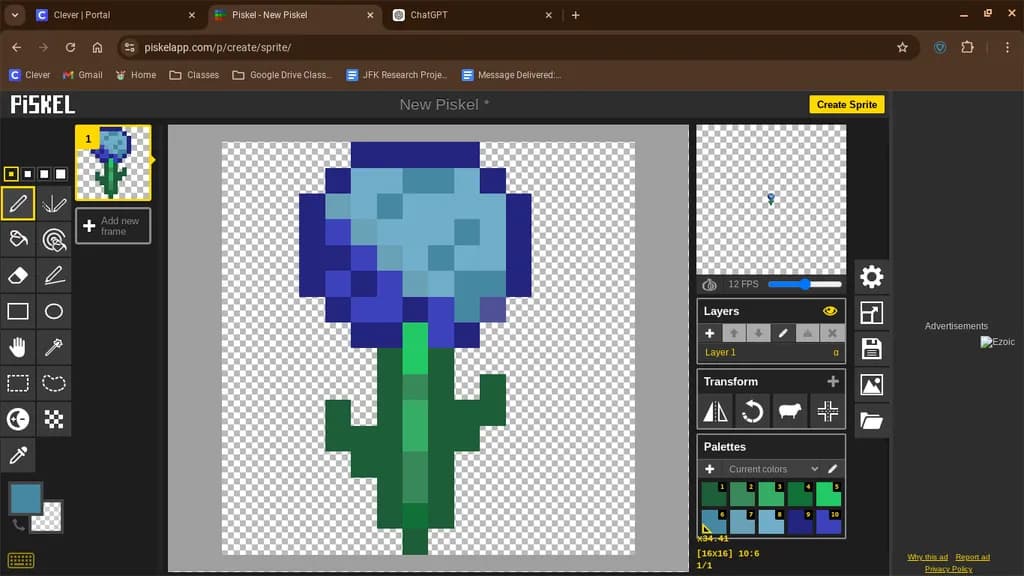The height and width of the screenshot is (576, 1024).
Task: Switch to the ChatGPT tab
Action: 473,15
